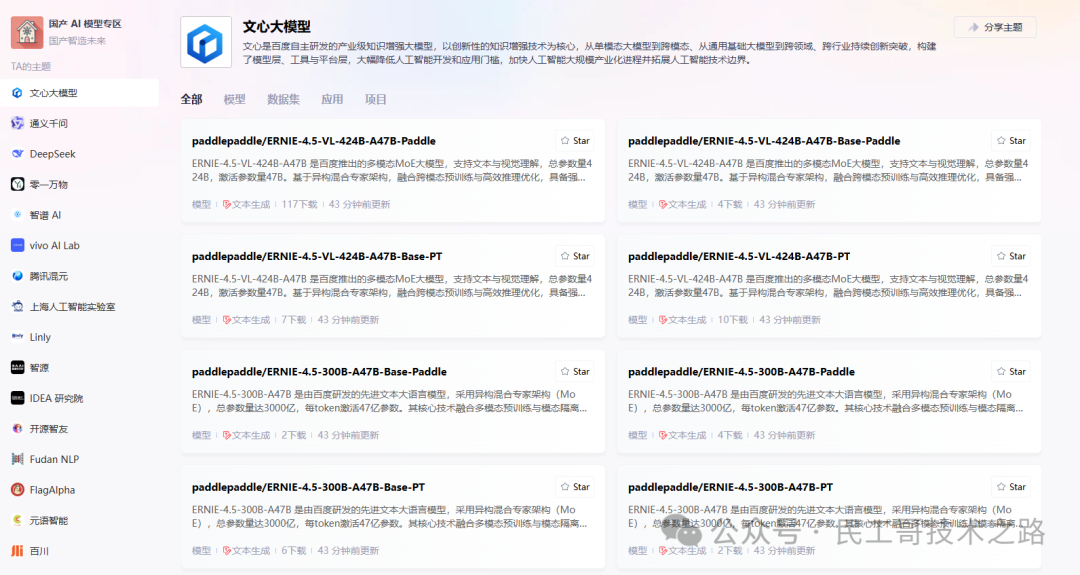
Task: Click the 上海人工智能实验室 icon
Action: (x=17, y=306)
